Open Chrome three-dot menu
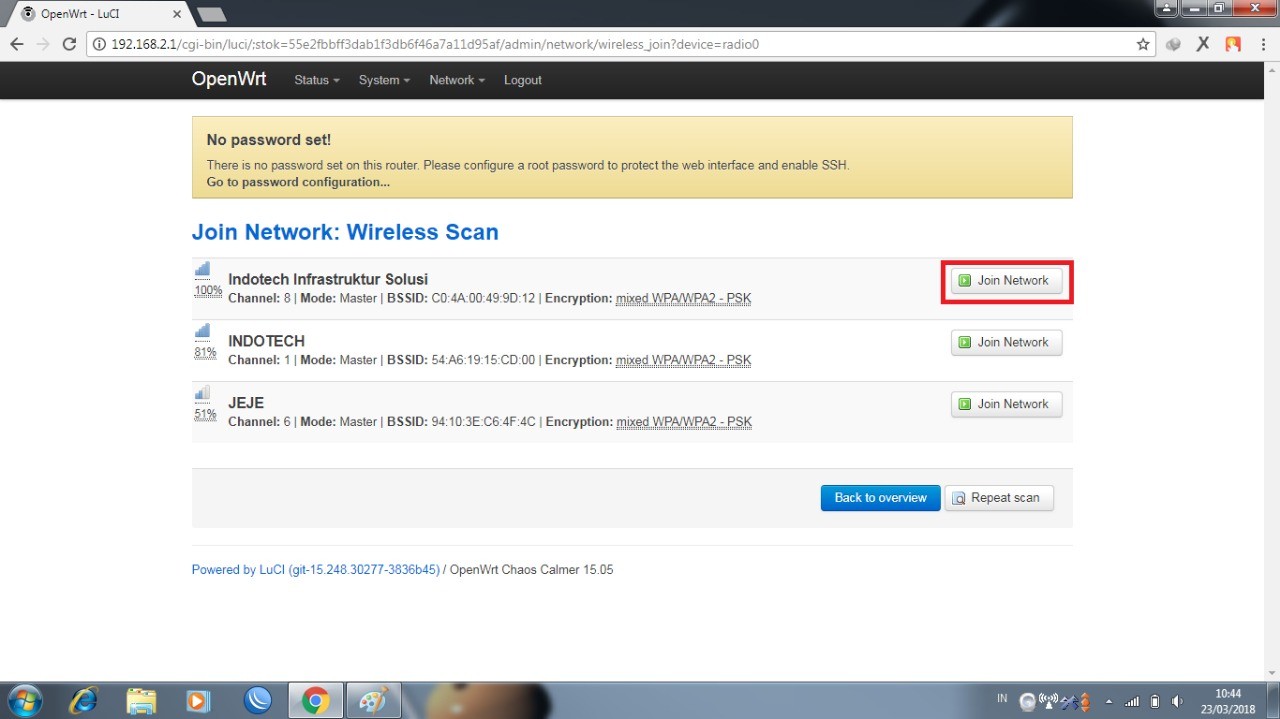 click(1262, 44)
